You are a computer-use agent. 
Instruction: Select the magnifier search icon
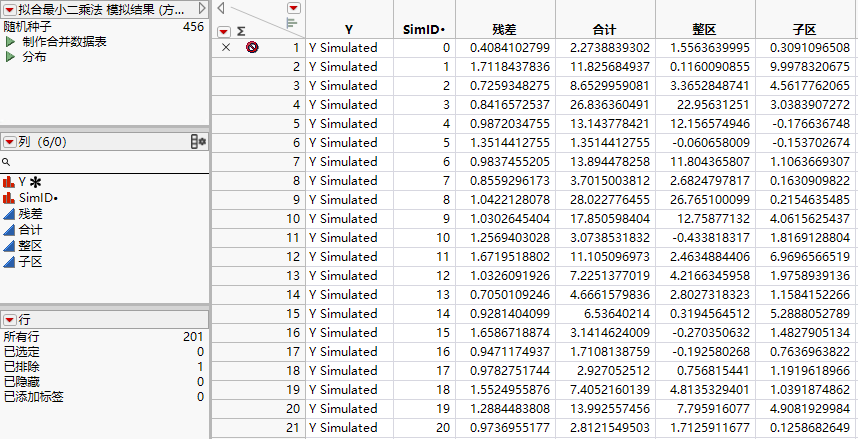6,163
